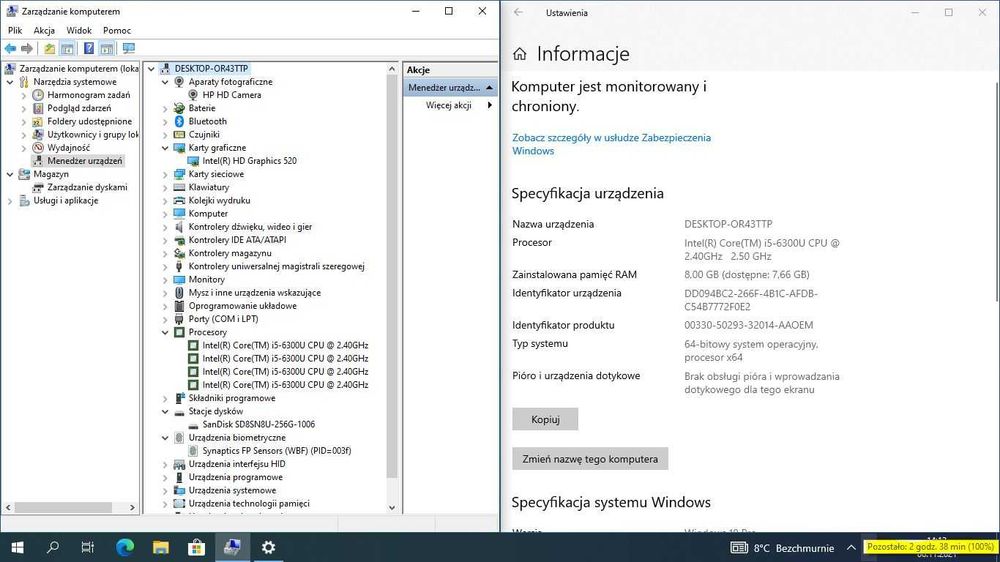This screenshot has width=1000, height=562.
Task: Open File Explorer from taskbar
Action: pos(161,547)
